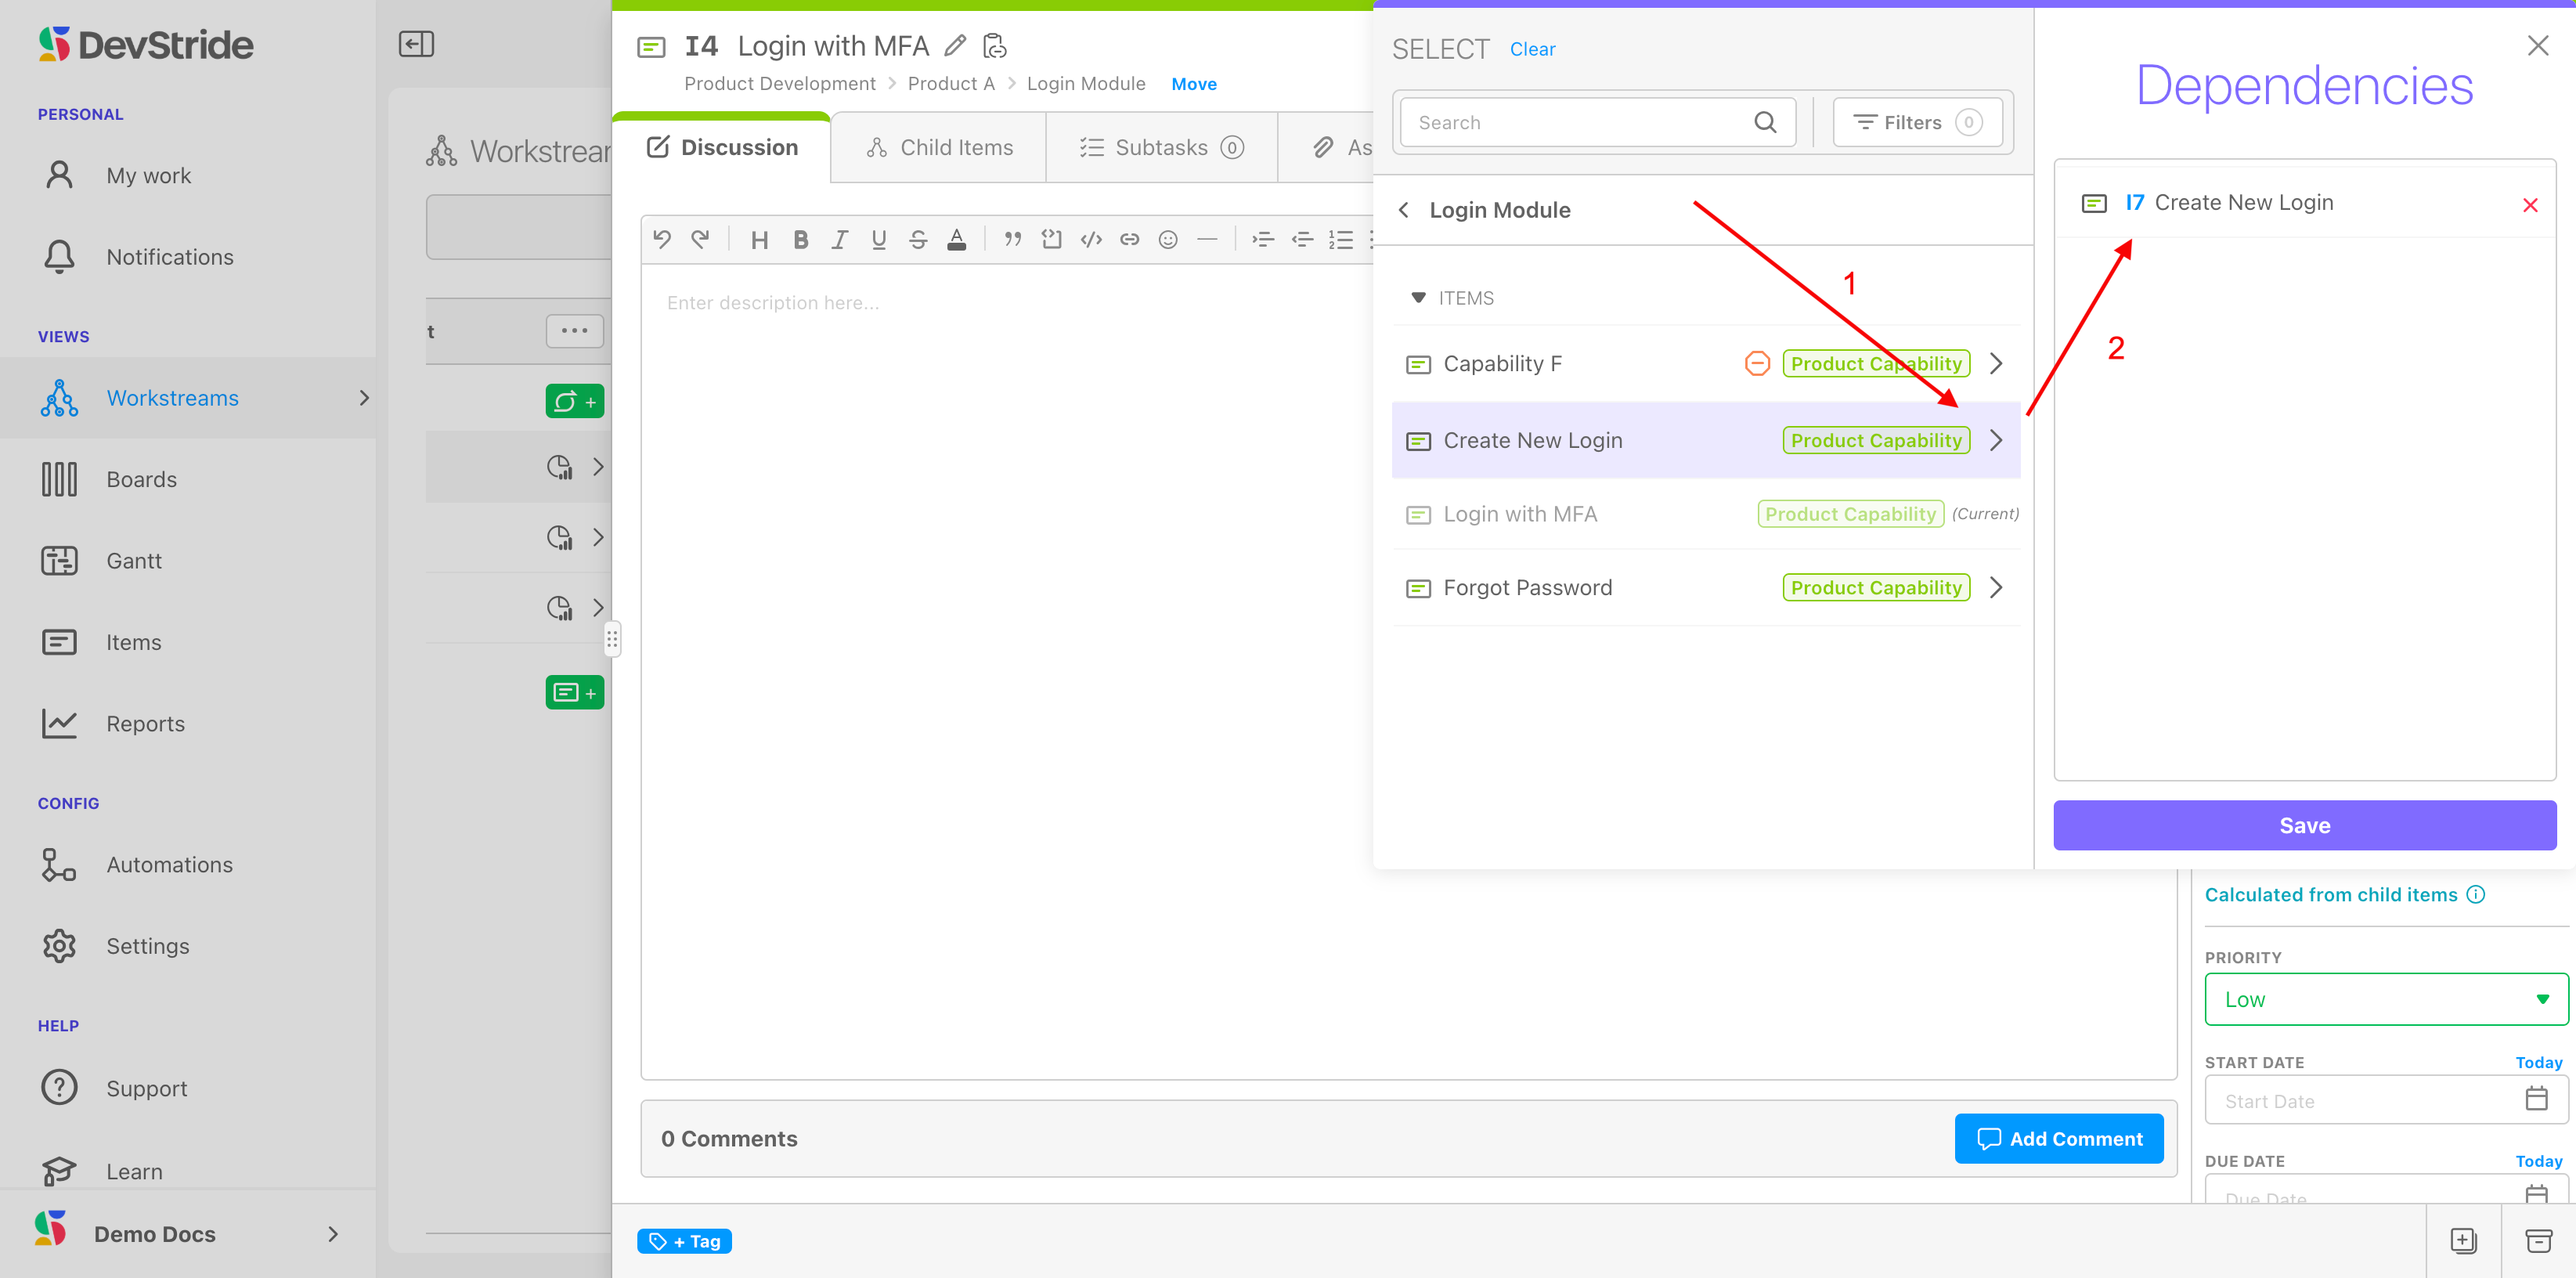The image size is (2576, 1278).
Task: Remove Create New Login dependency
Action: 2530,205
